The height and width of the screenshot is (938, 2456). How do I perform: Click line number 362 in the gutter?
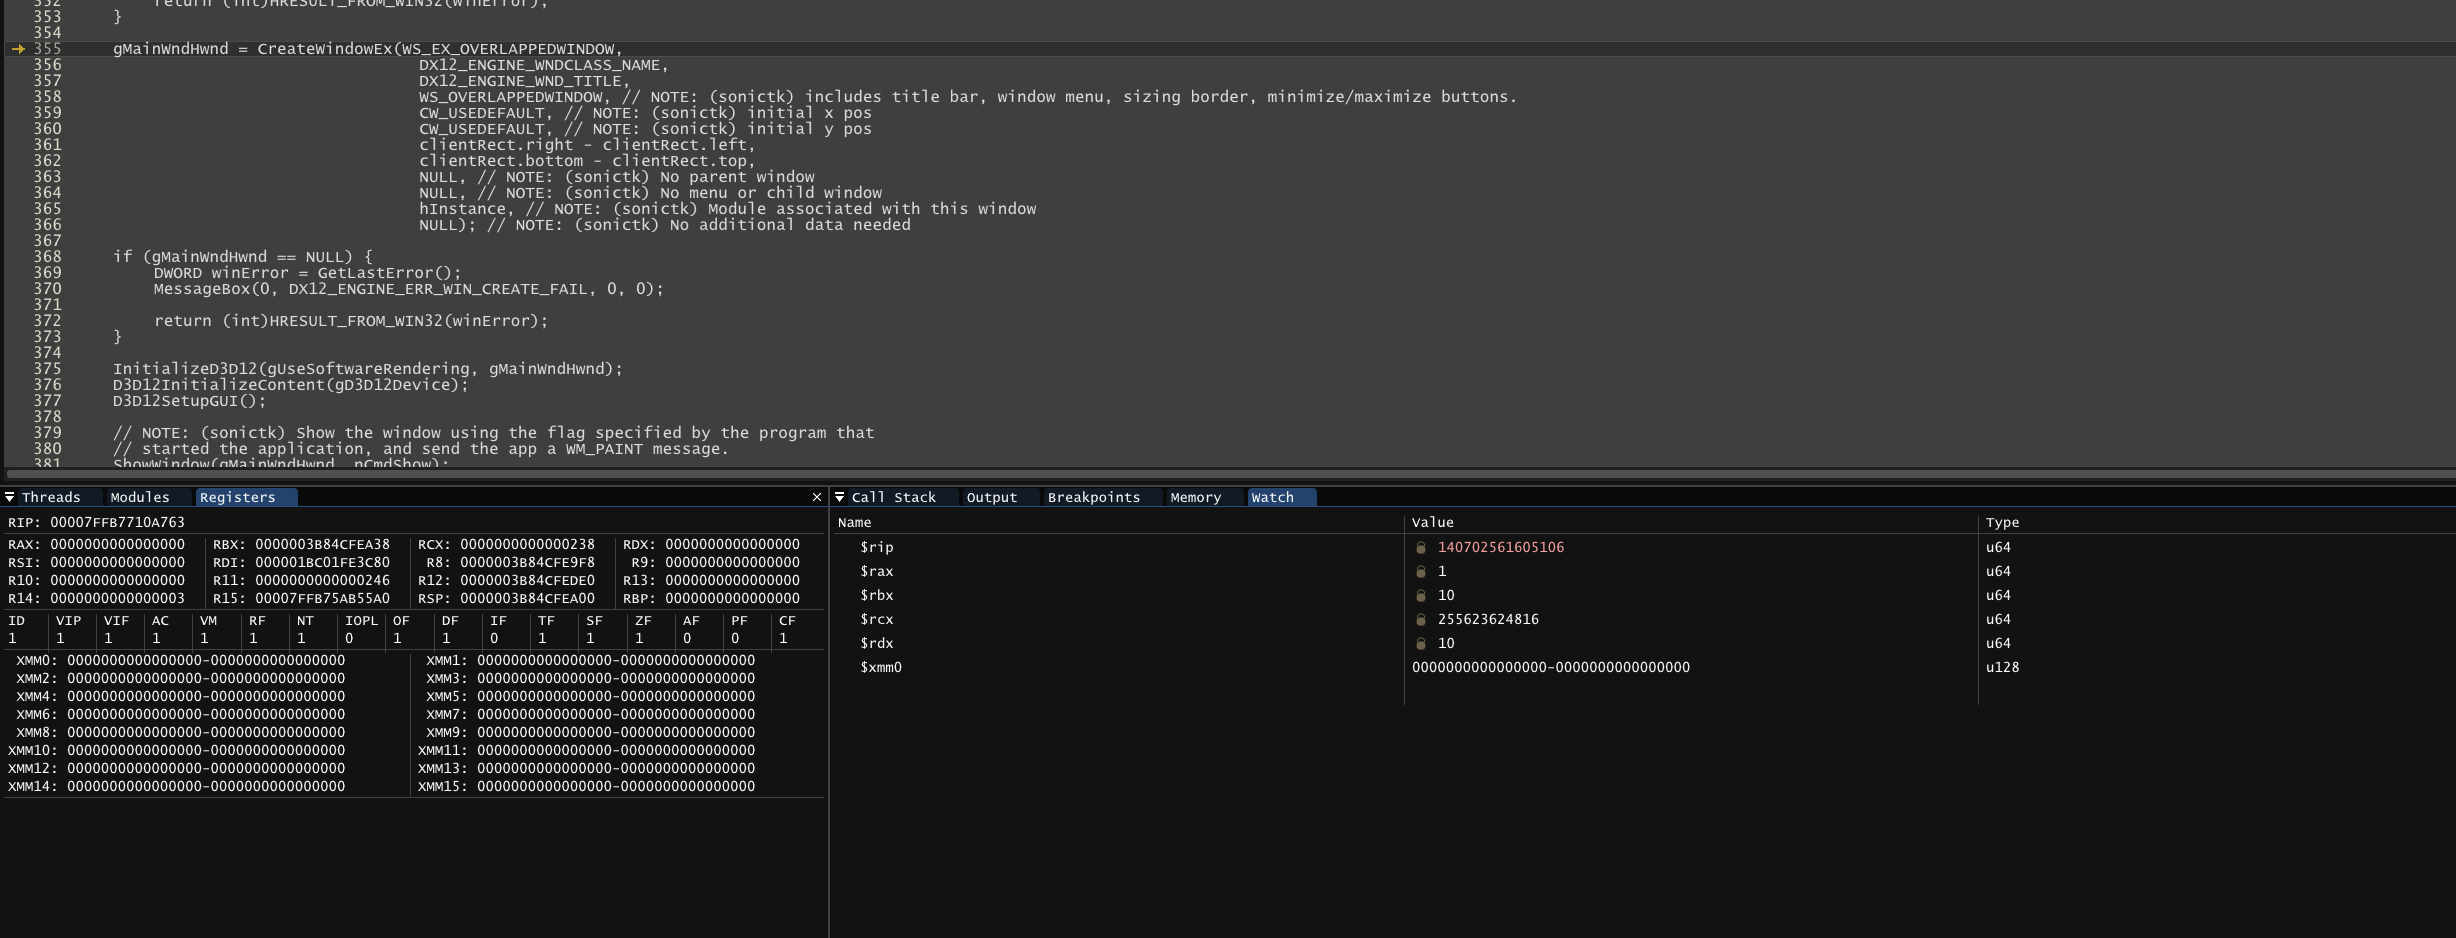coord(47,160)
